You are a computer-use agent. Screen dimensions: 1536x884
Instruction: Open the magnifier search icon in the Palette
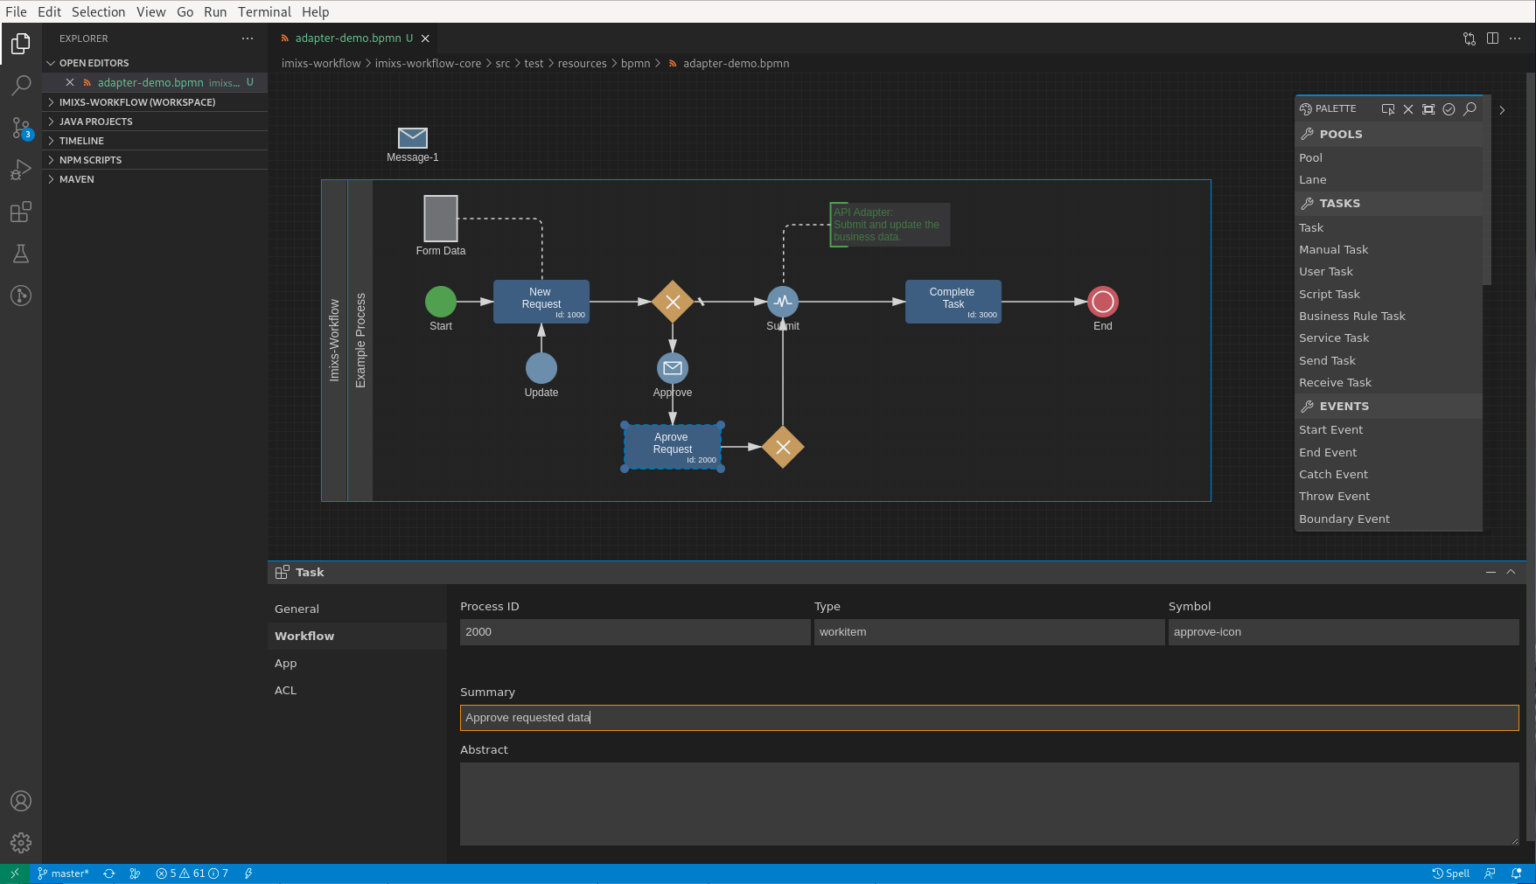(1469, 109)
